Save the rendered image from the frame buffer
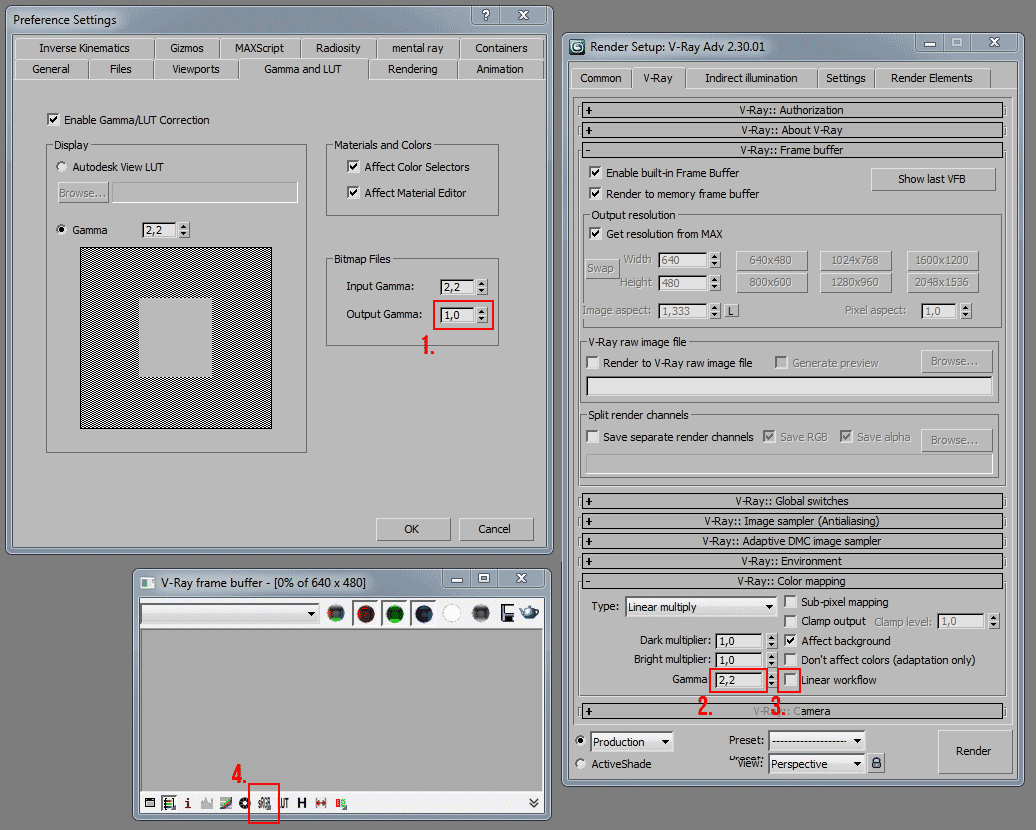The width and height of the screenshot is (1036, 830). tap(507, 612)
